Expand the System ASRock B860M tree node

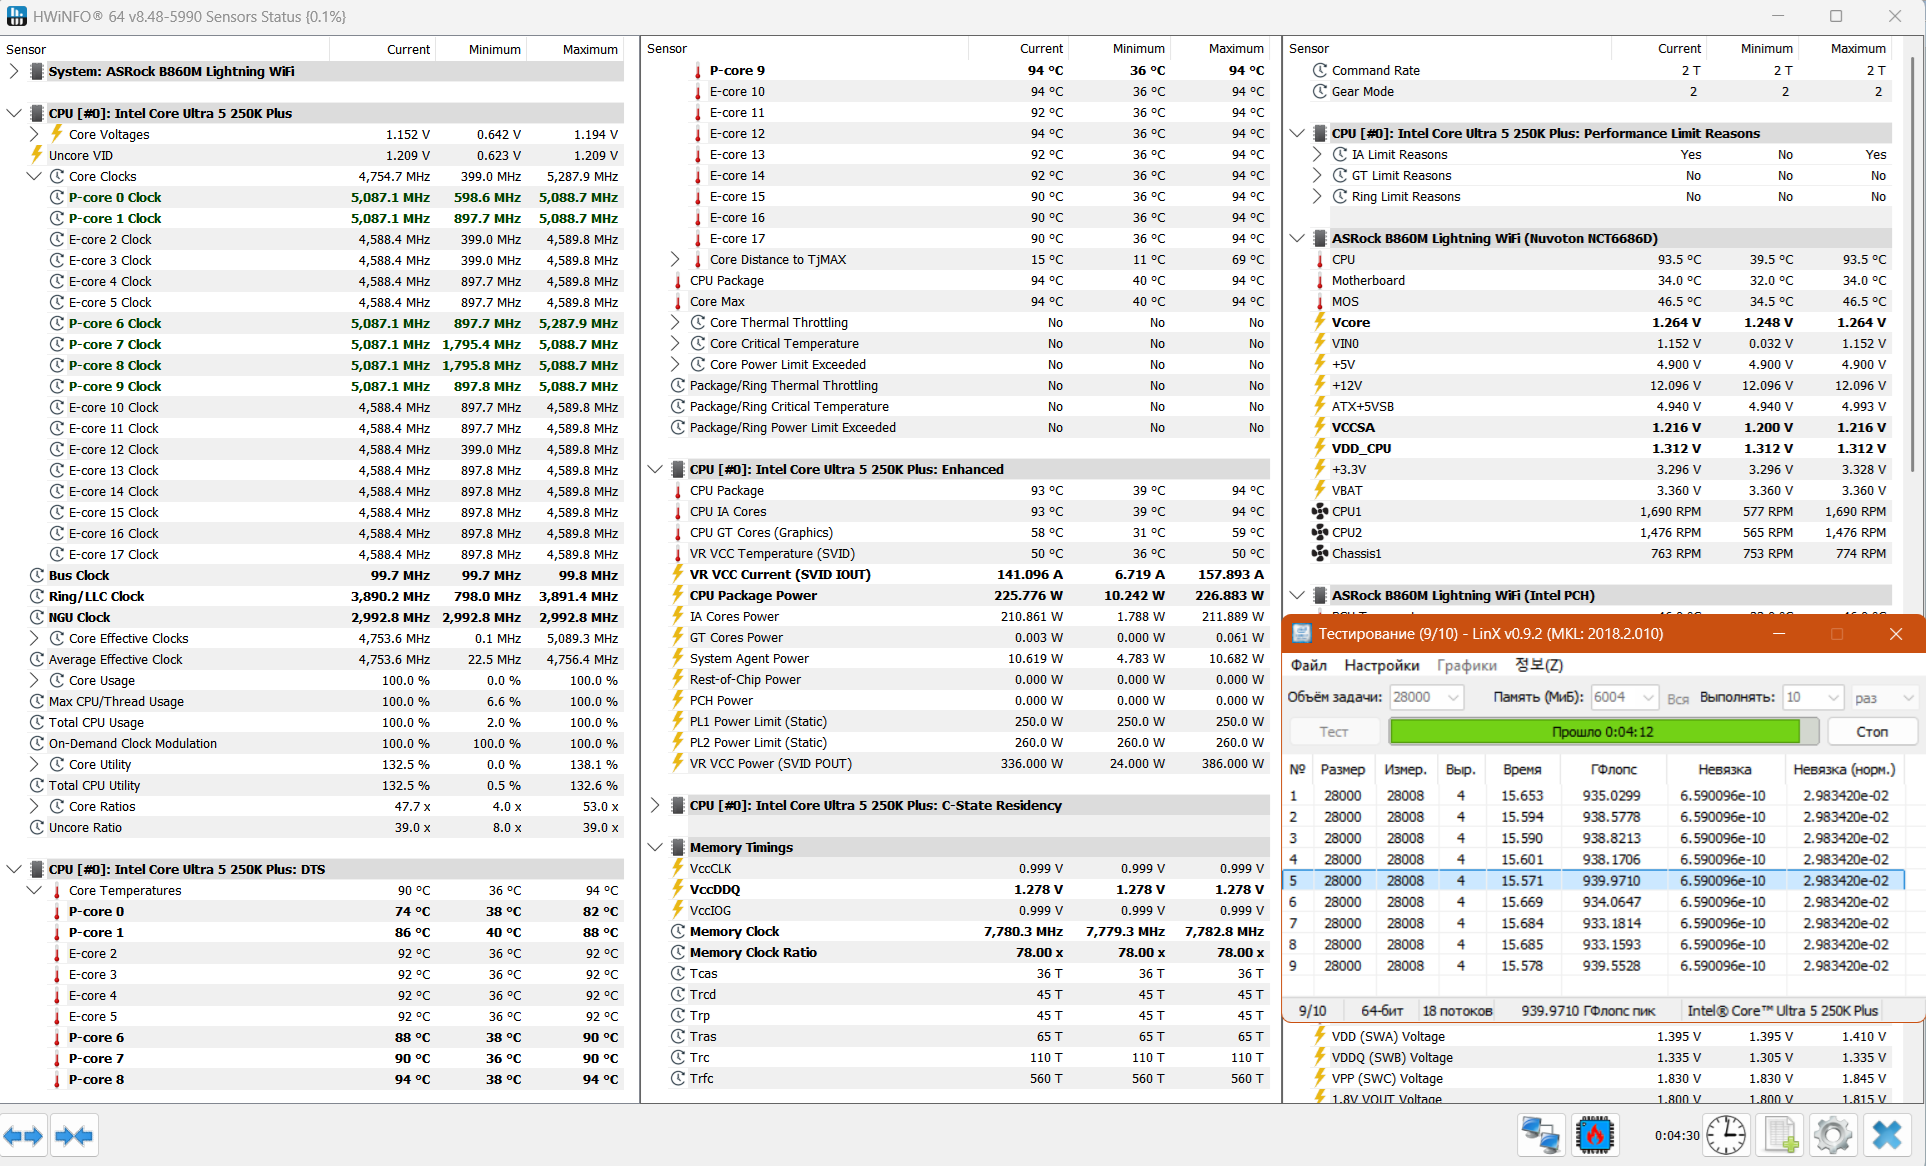coord(14,71)
